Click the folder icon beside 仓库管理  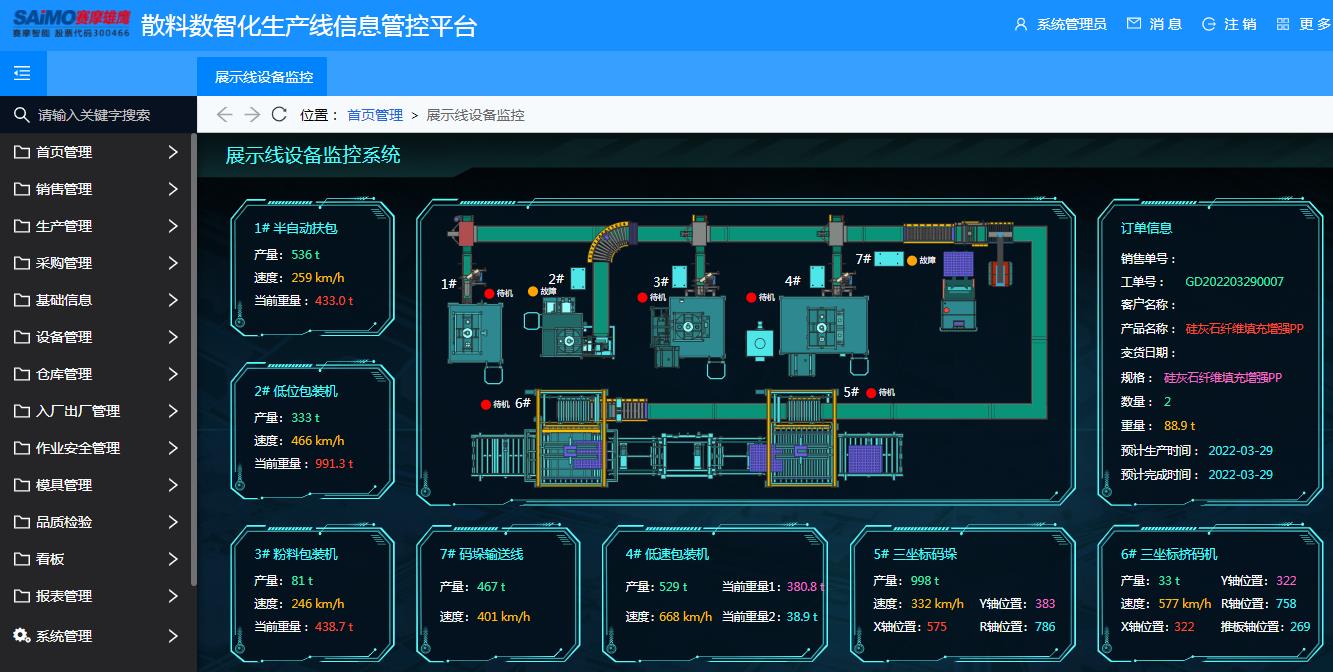click(24, 374)
